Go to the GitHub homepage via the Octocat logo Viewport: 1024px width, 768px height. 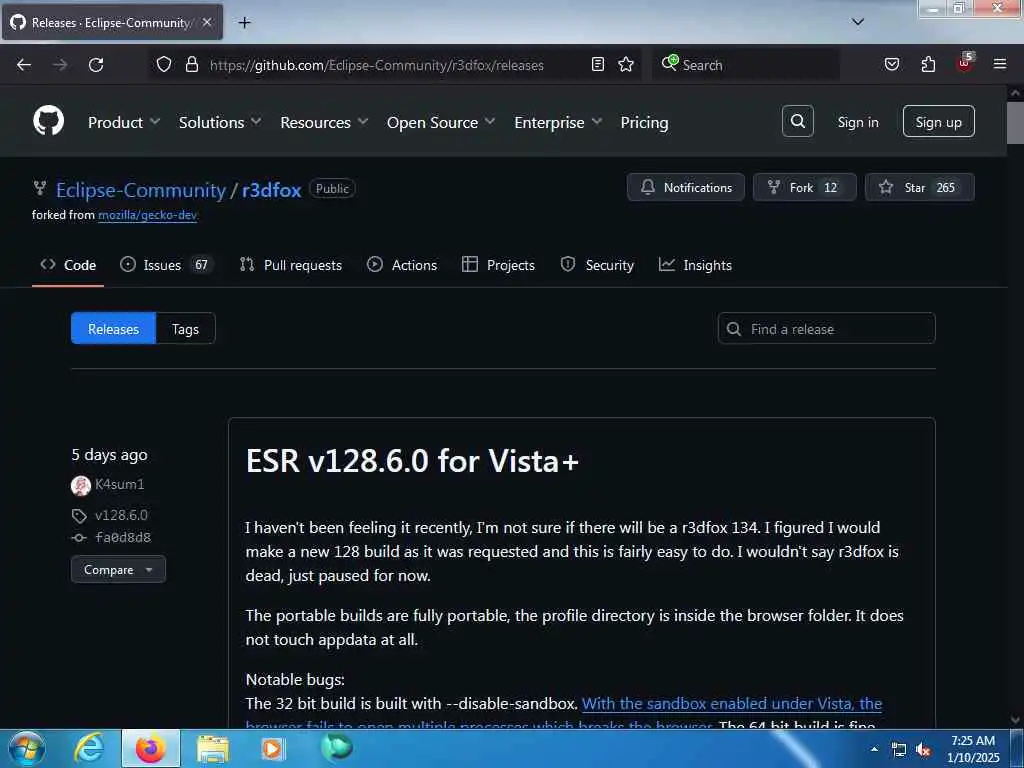click(x=49, y=120)
